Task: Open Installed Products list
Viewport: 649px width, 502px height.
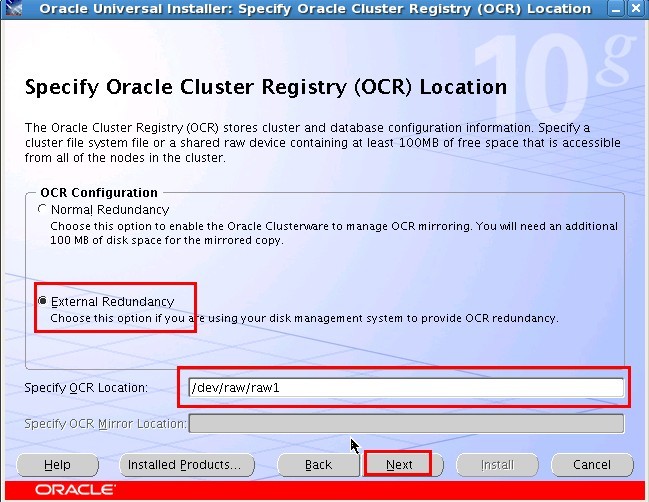Action: (186, 465)
